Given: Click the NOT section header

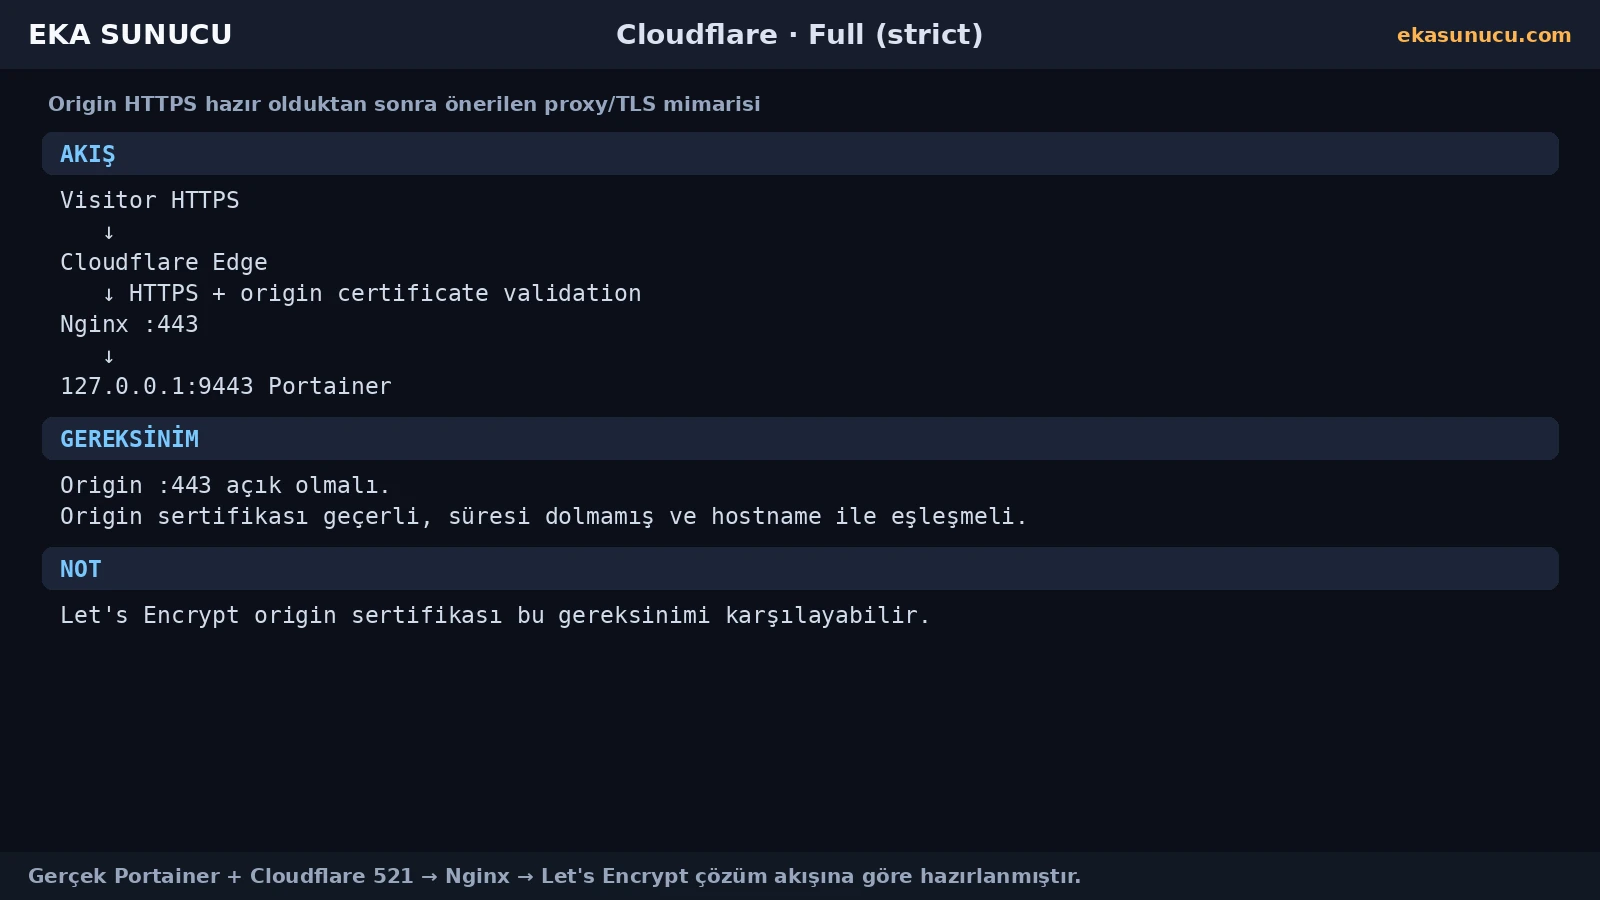Looking at the screenshot, I should [x=800, y=569].
